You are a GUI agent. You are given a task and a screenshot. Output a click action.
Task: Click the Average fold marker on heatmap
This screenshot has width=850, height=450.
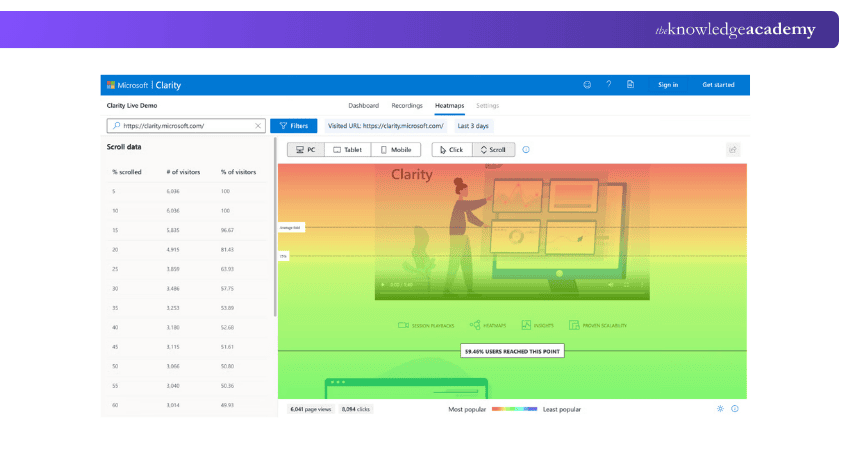pos(291,228)
